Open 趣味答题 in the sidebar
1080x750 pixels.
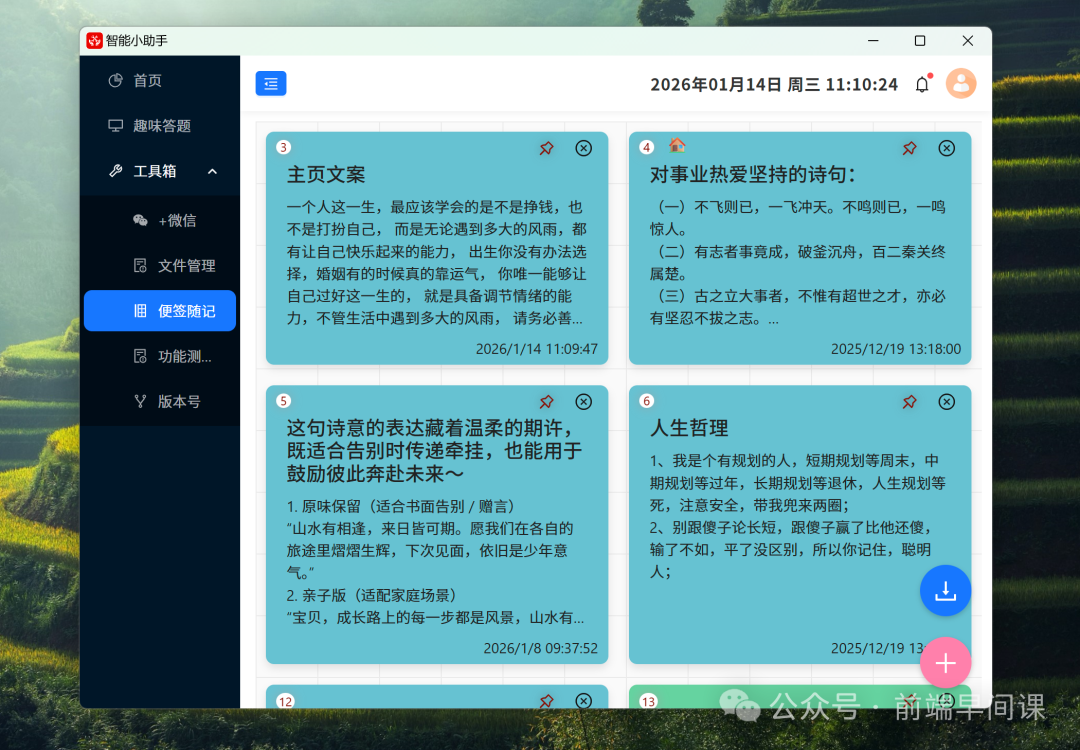160,125
